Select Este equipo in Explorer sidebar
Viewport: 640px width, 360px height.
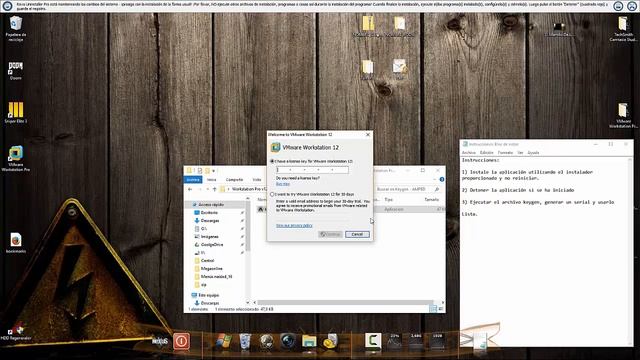[x=209, y=295]
